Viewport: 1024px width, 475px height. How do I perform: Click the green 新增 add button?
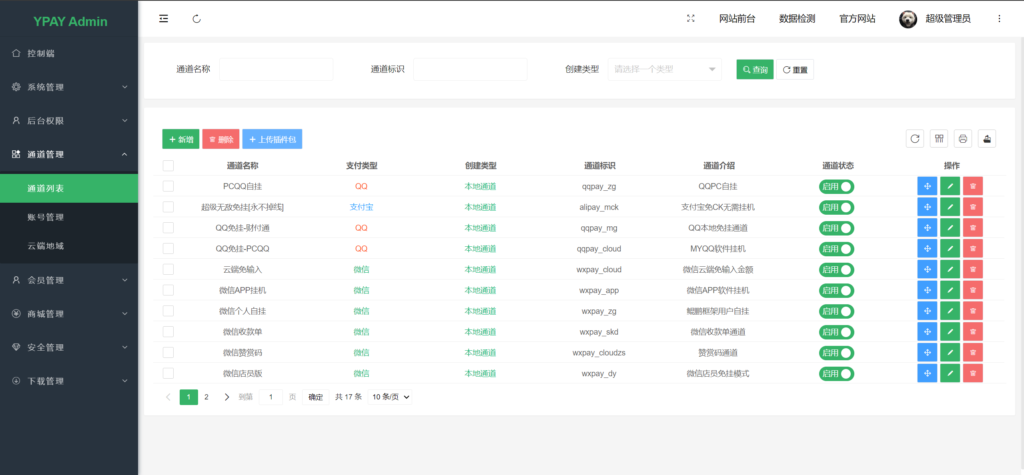pyautogui.click(x=181, y=139)
